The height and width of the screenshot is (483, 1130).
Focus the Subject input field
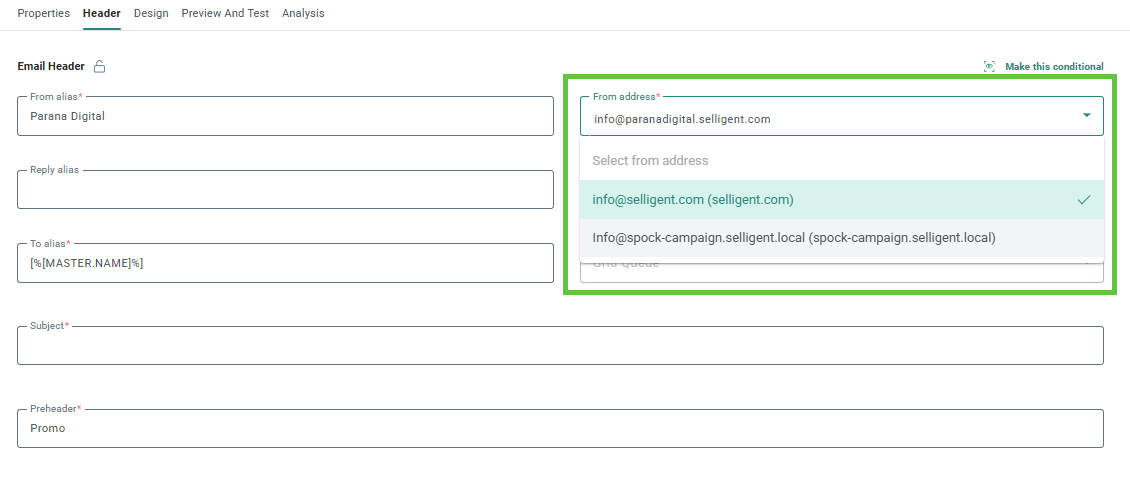click(560, 346)
